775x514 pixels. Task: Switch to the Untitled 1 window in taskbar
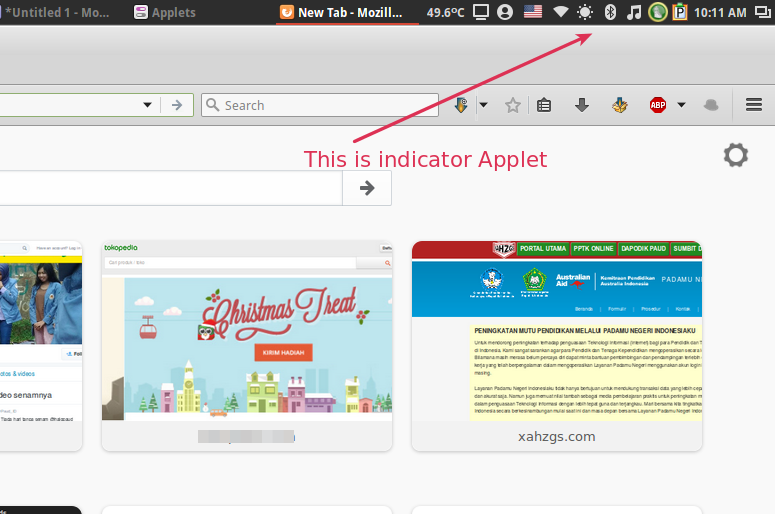56,13
